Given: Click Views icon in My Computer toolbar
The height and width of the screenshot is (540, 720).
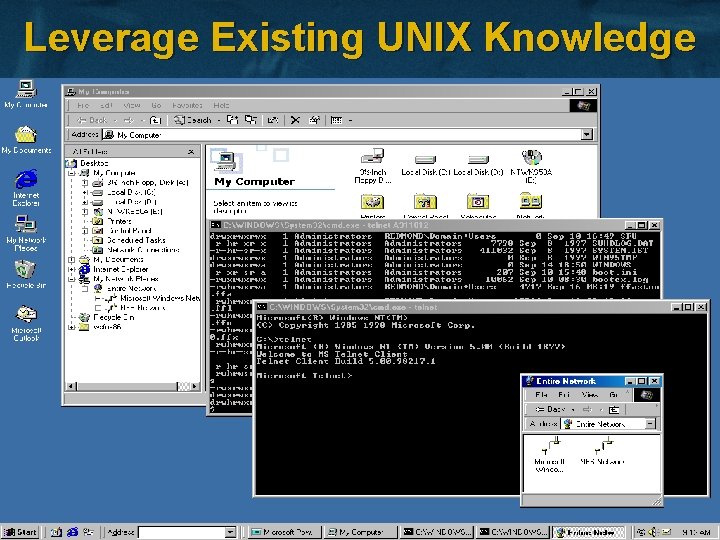Looking at the screenshot, I should 337,120.
